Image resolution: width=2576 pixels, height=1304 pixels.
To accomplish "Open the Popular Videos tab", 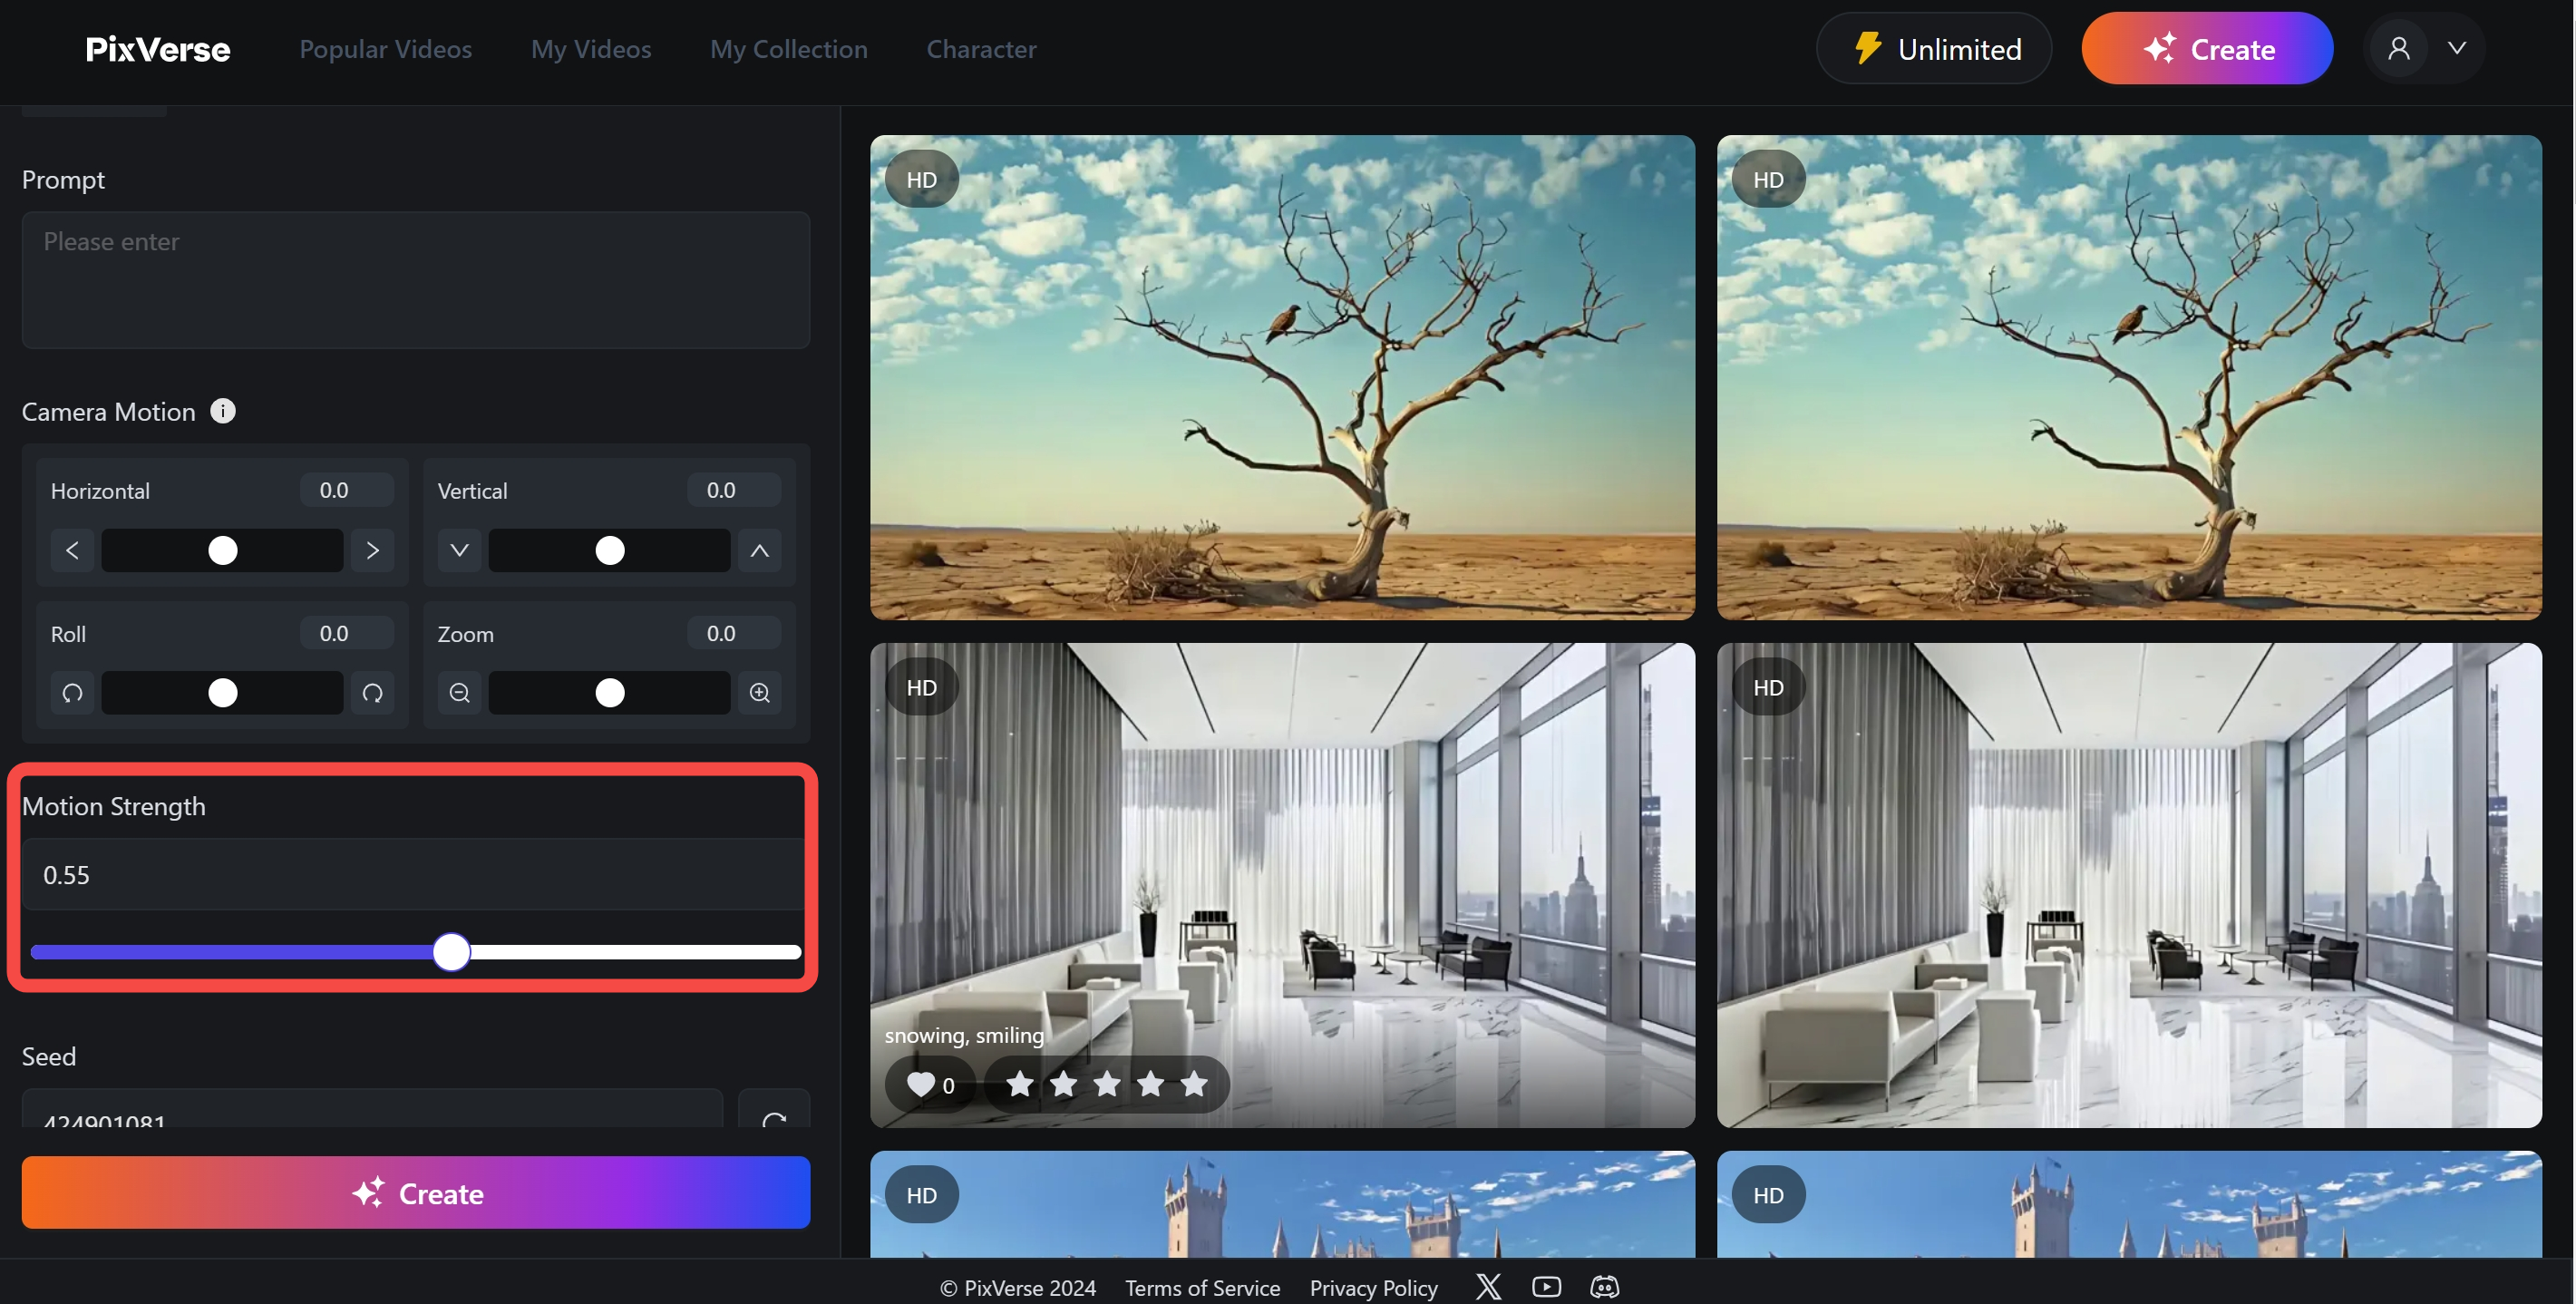I will click(385, 49).
